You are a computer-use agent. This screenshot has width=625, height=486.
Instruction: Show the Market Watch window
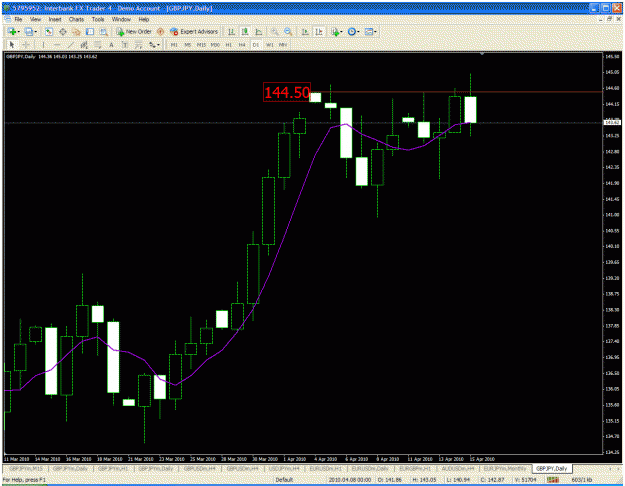tap(49, 32)
